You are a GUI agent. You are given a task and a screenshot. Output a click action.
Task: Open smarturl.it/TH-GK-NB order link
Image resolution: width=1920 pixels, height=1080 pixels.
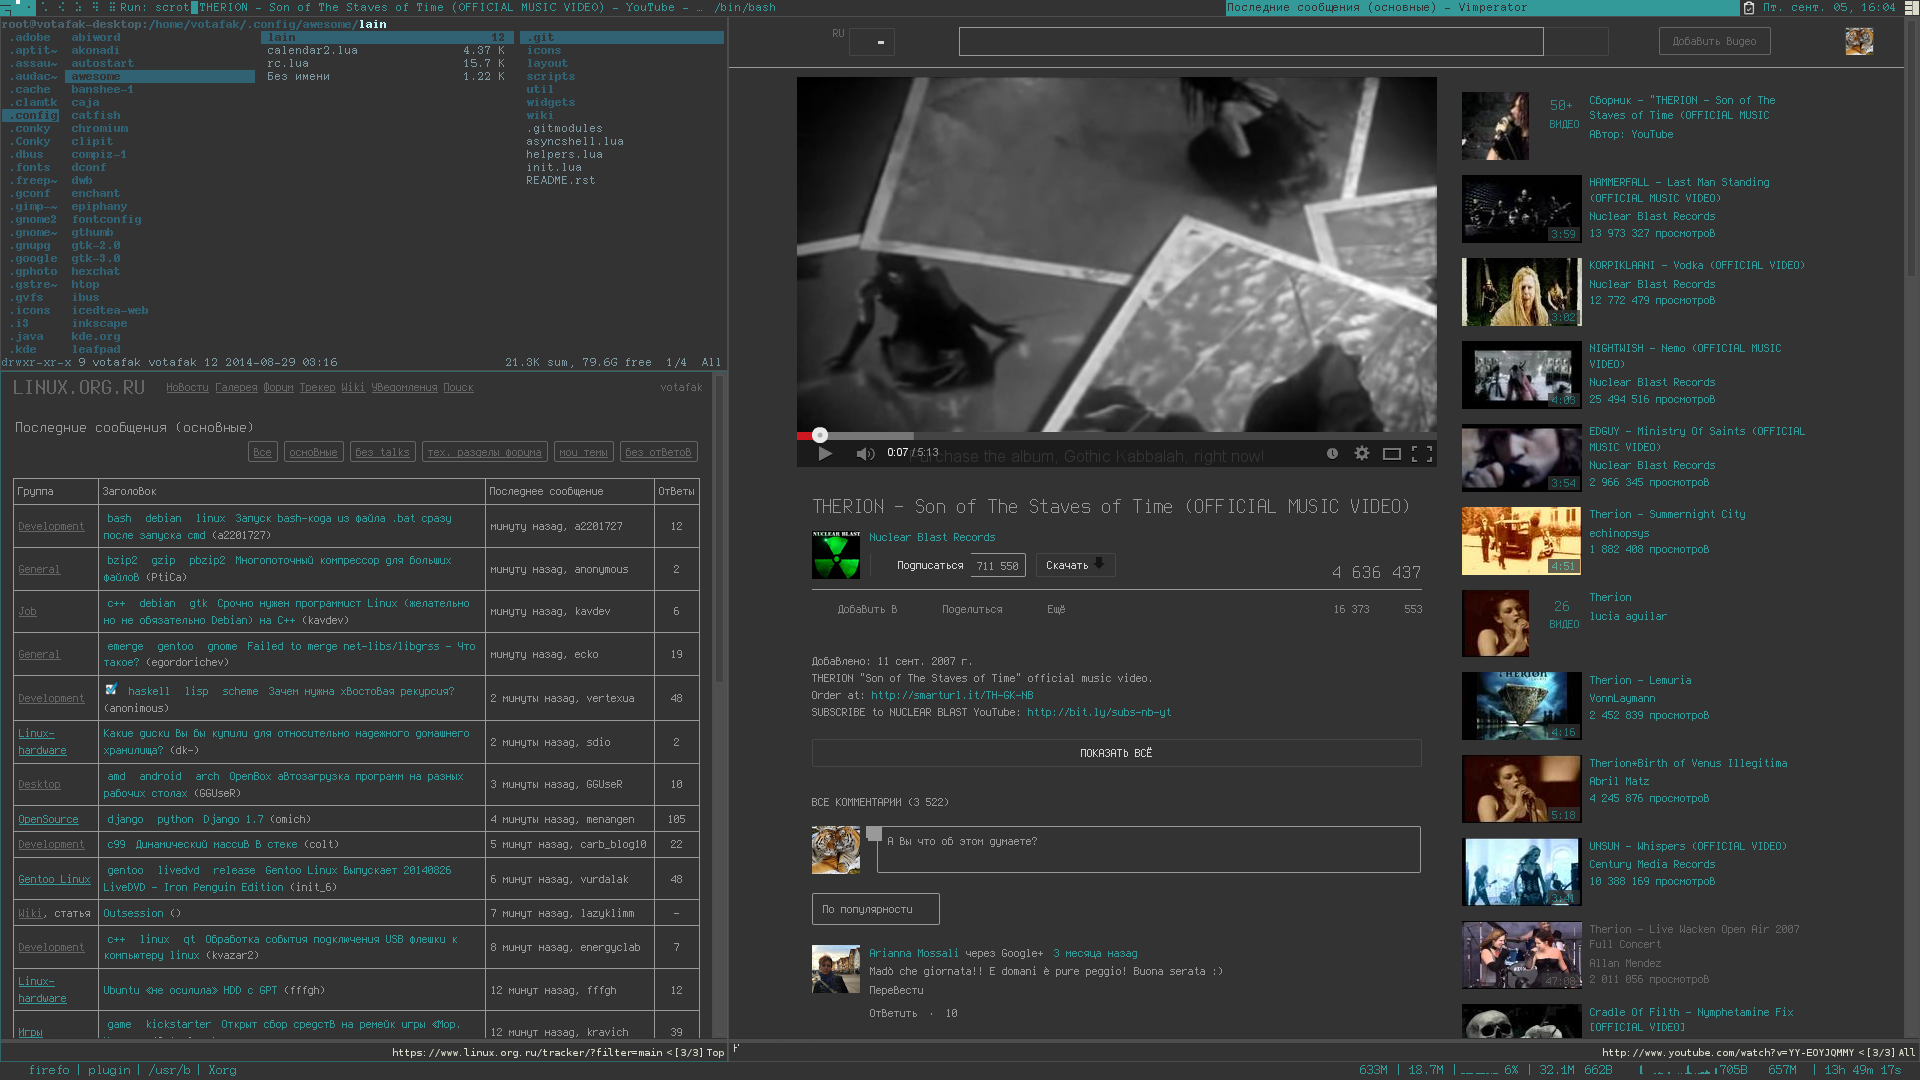(951, 695)
